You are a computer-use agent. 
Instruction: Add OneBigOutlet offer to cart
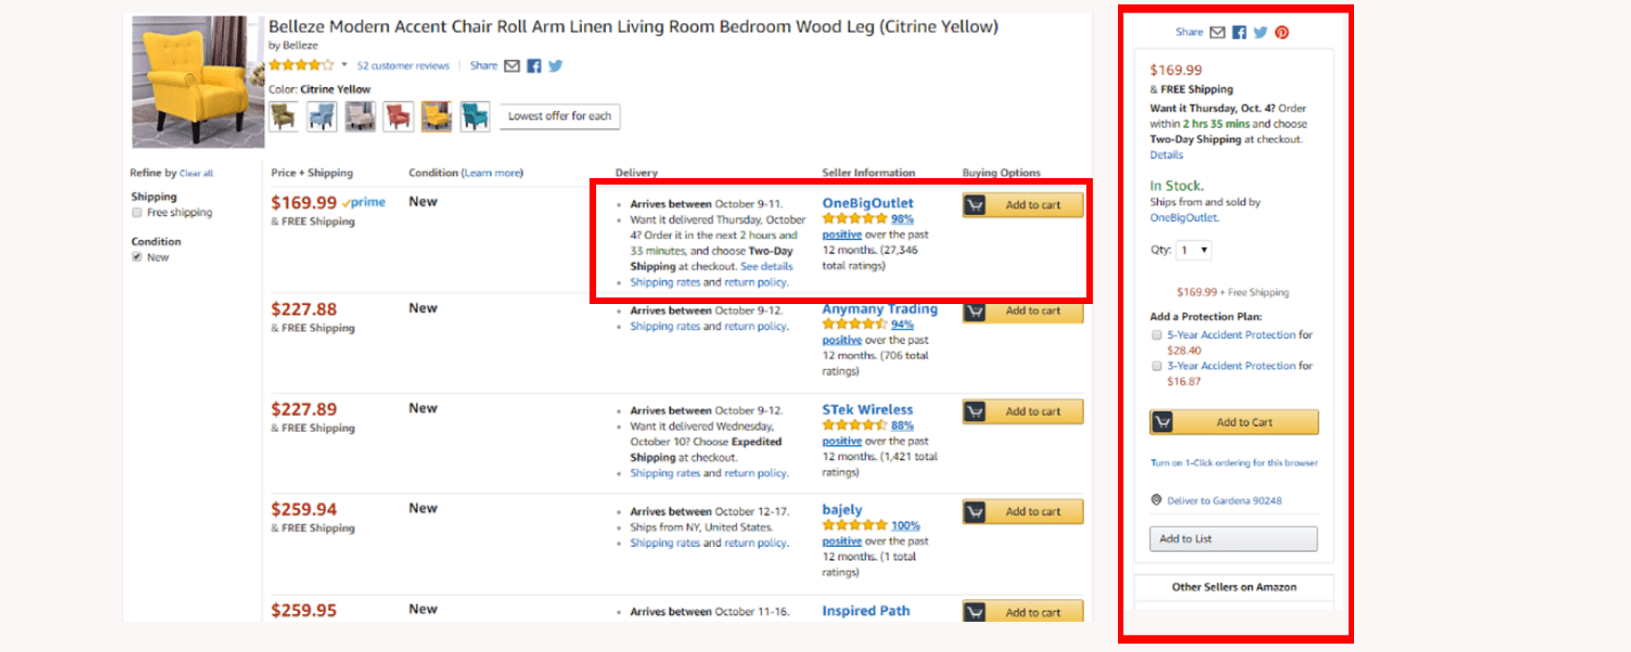[1023, 205]
